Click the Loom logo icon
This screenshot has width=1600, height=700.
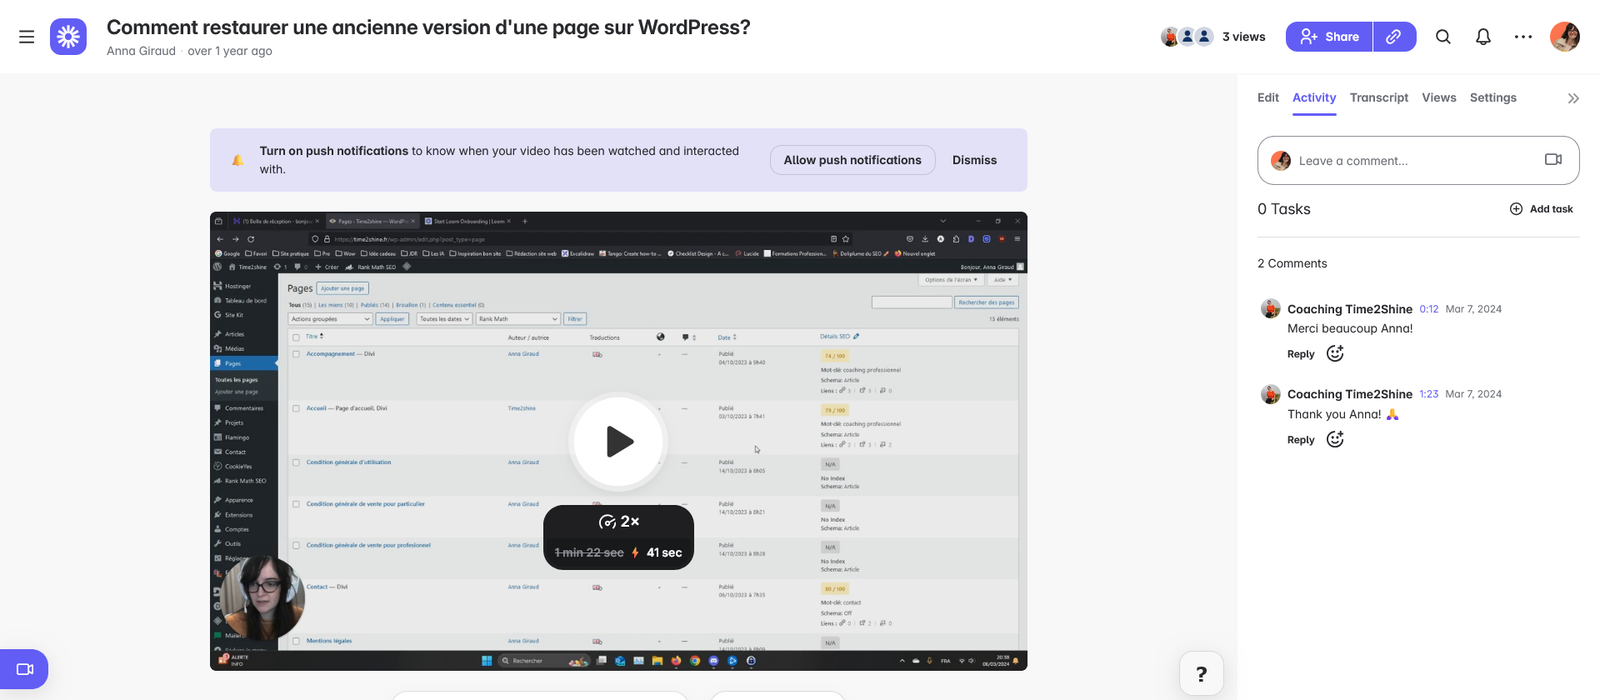click(x=68, y=37)
